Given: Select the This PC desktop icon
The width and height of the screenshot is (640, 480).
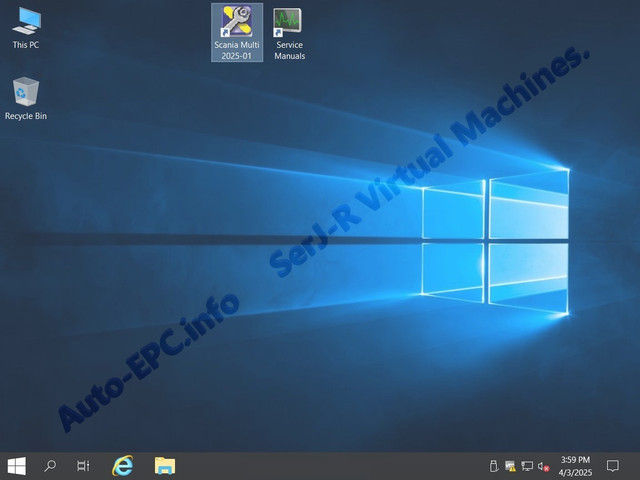Looking at the screenshot, I should pos(26,28).
